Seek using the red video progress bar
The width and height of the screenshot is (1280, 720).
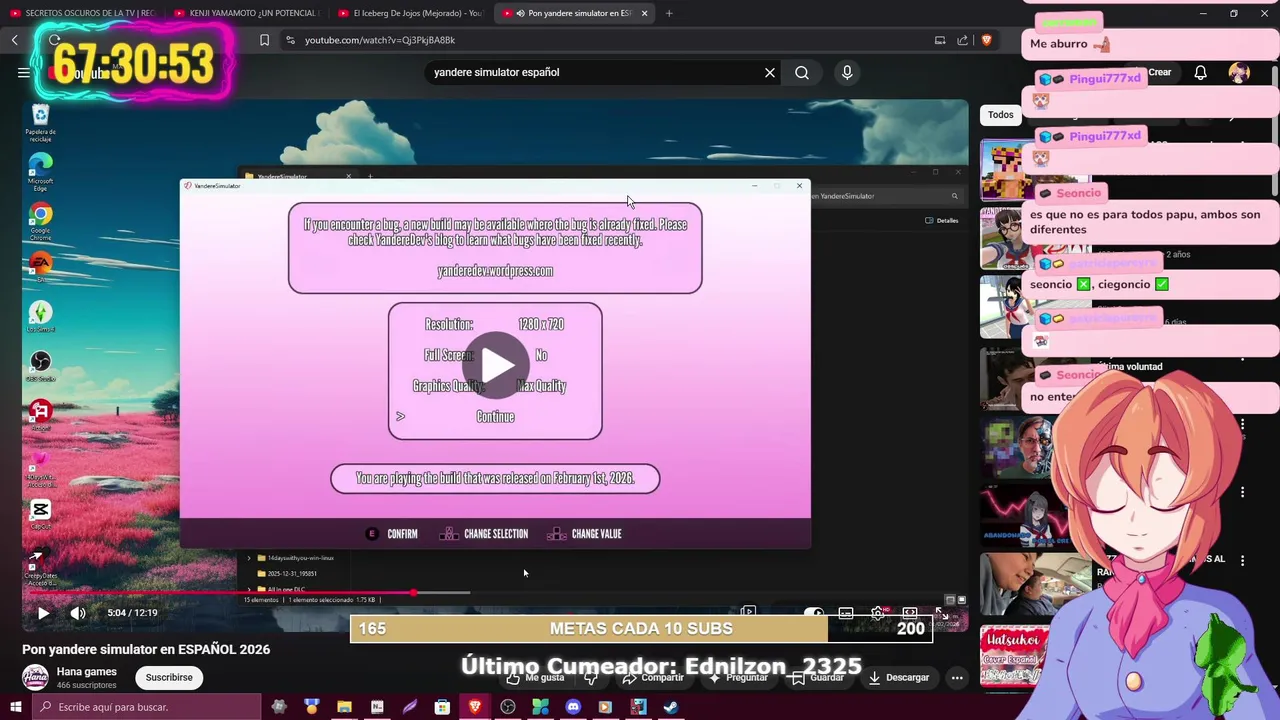click(x=218, y=593)
